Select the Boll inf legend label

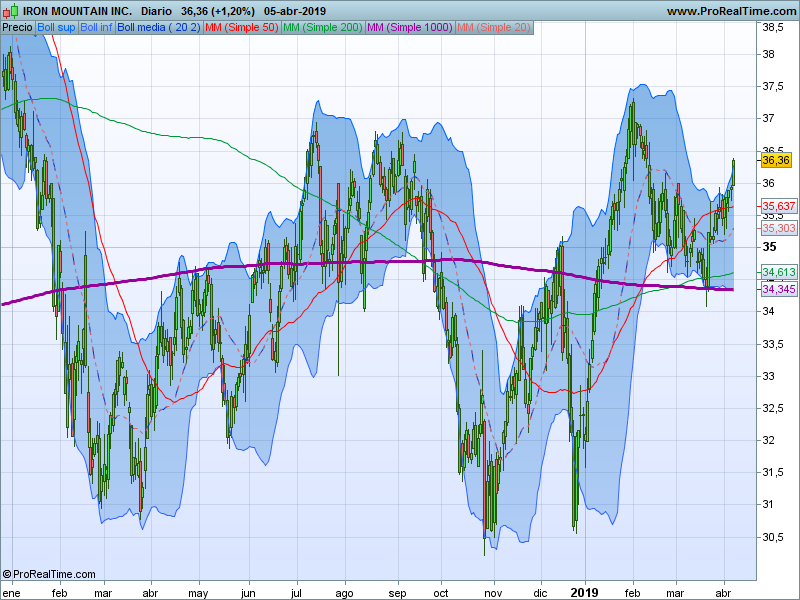tap(96, 28)
